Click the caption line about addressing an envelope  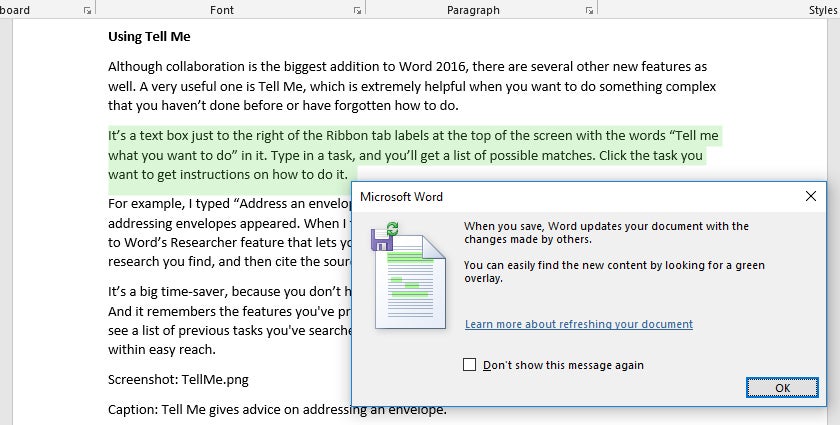click(x=277, y=409)
